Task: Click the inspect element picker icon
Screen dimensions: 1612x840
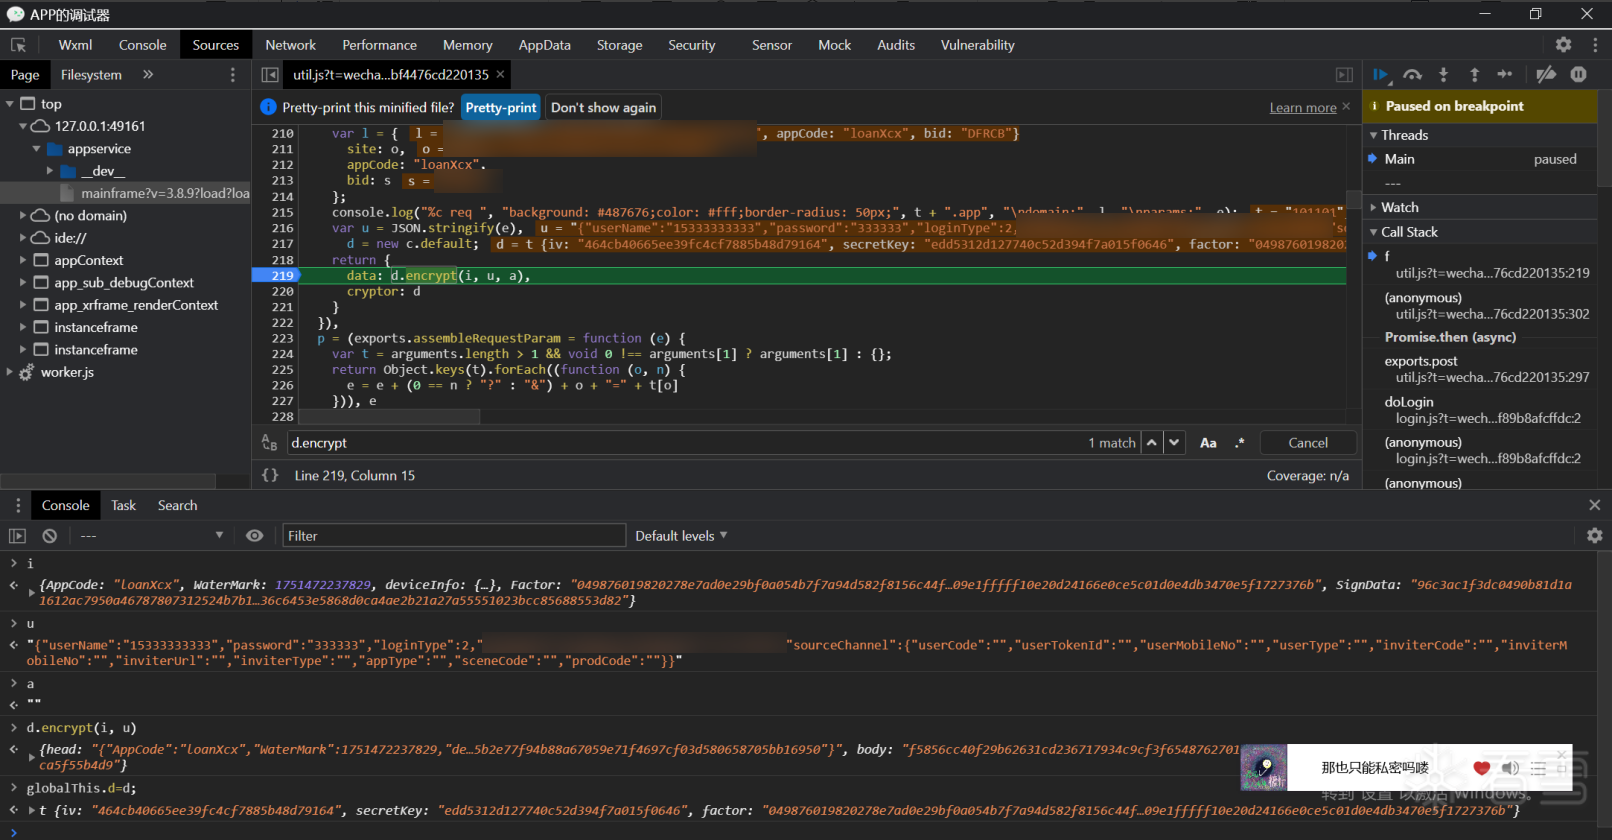Action: 18,45
